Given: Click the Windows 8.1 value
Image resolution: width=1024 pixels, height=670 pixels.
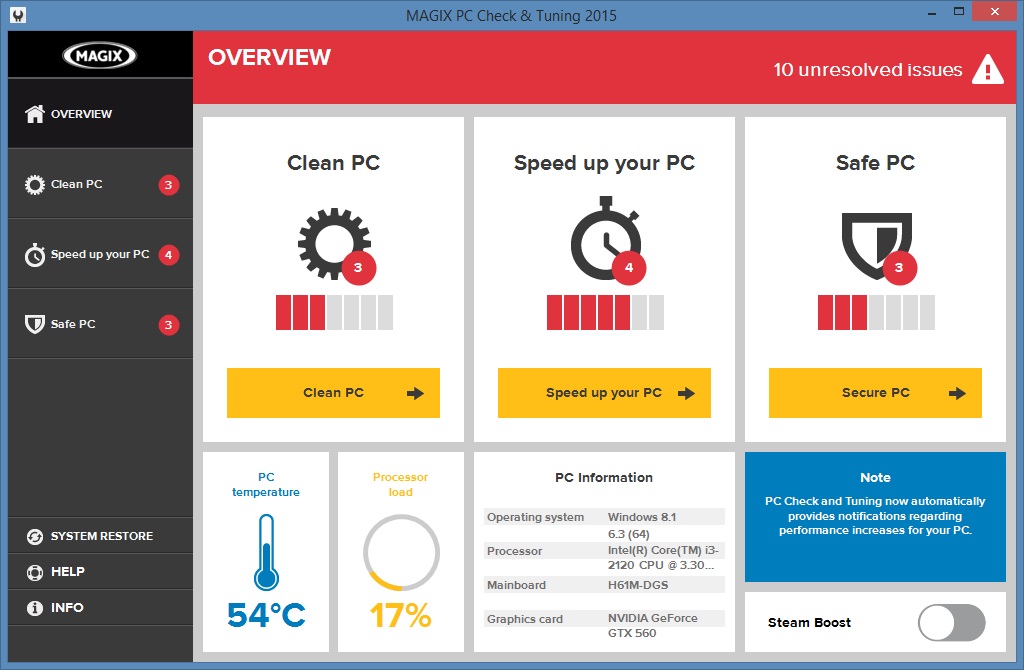Looking at the screenshot, I should (642, 517).
